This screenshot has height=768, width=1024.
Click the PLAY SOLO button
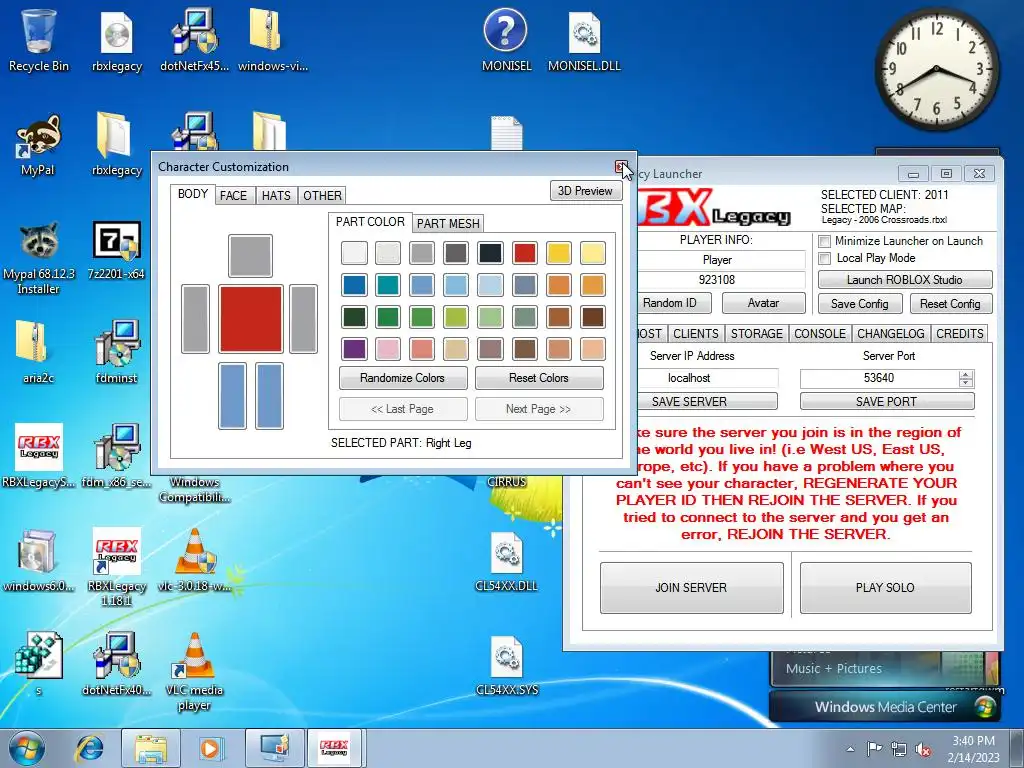click(x=885, y=588)
